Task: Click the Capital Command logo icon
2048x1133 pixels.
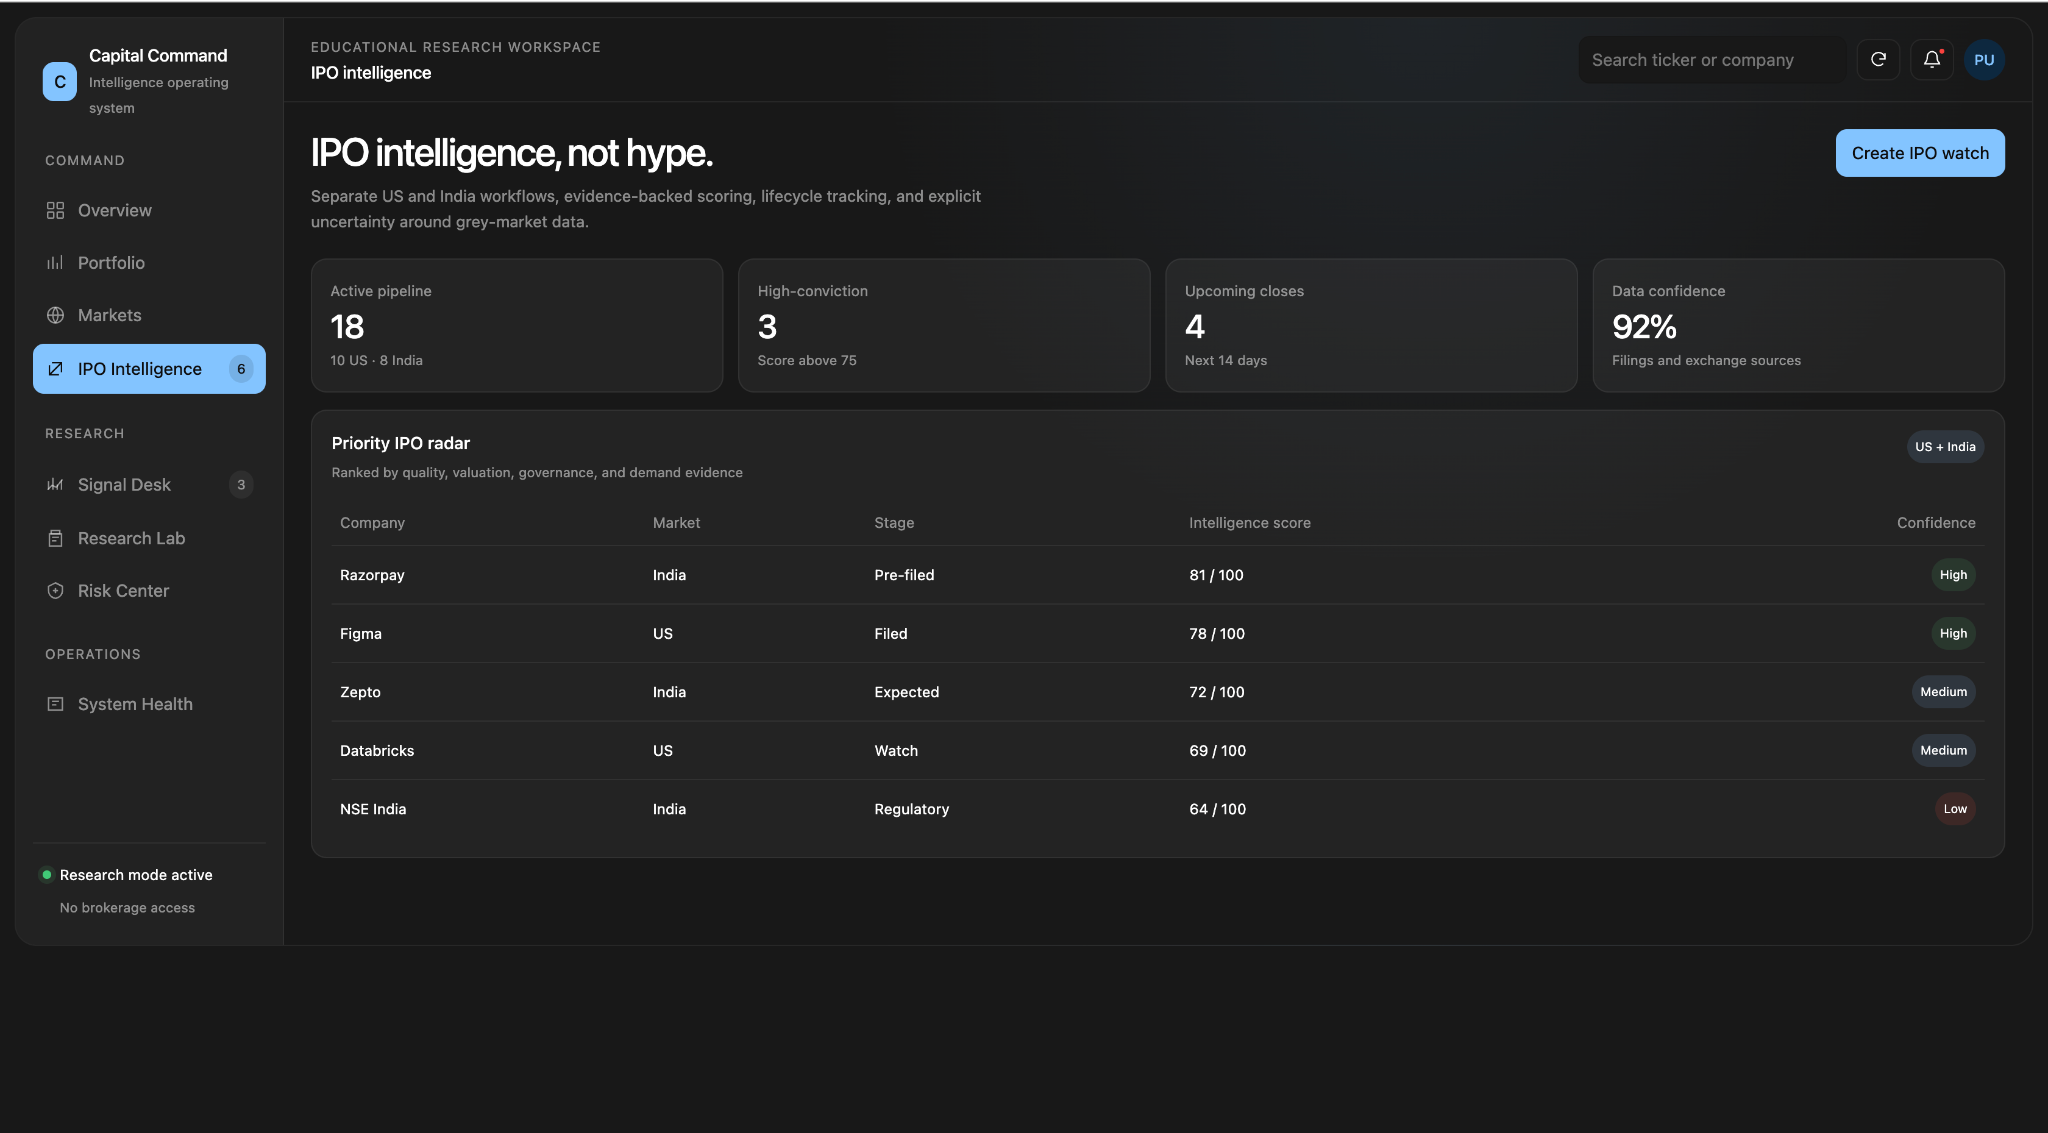Action: (60, 82)
